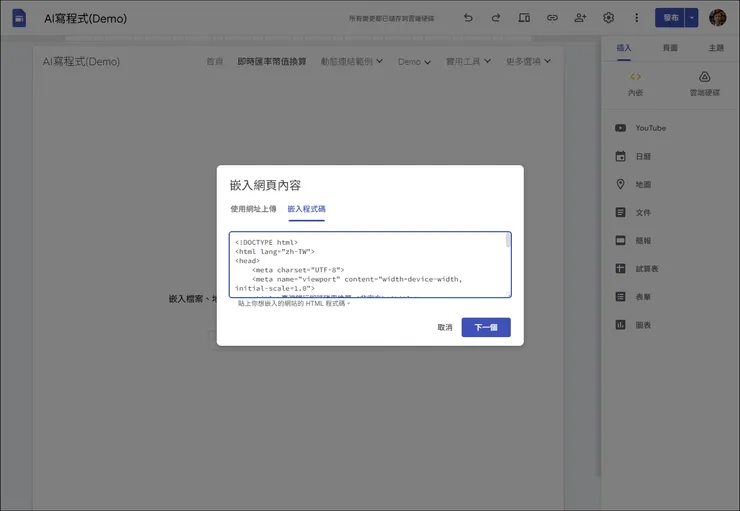Click the 嵌入網頁內容 dialog title
This screenshot has width=740, height=511.
265,185
